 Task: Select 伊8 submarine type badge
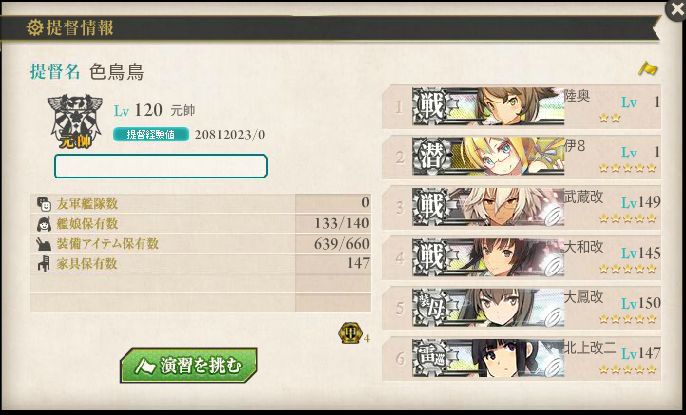click(x=430, y=156)
